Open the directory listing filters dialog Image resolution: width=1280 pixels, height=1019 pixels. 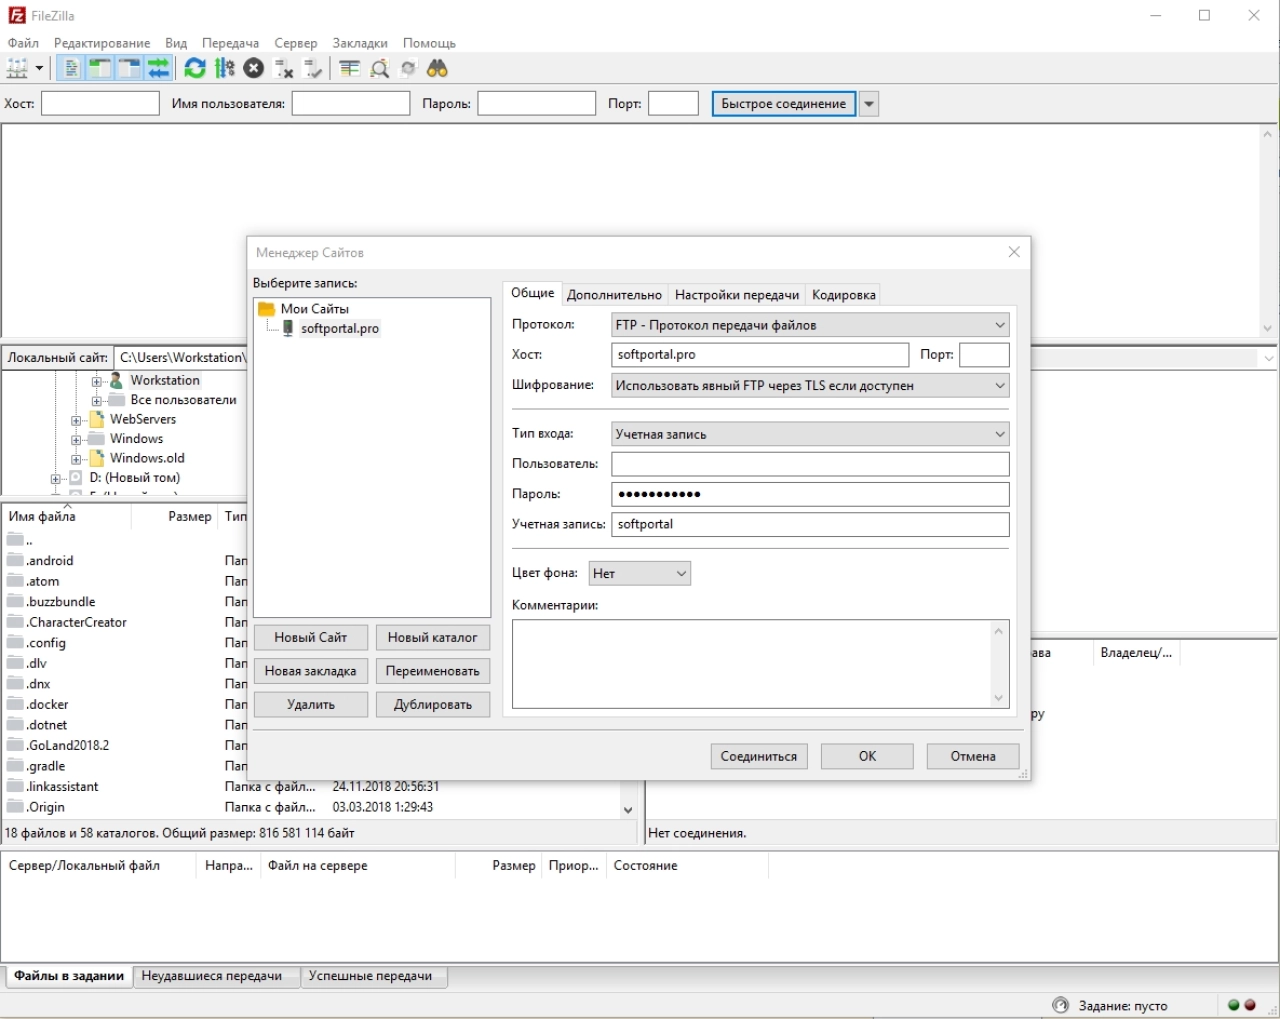pos(349,68)
